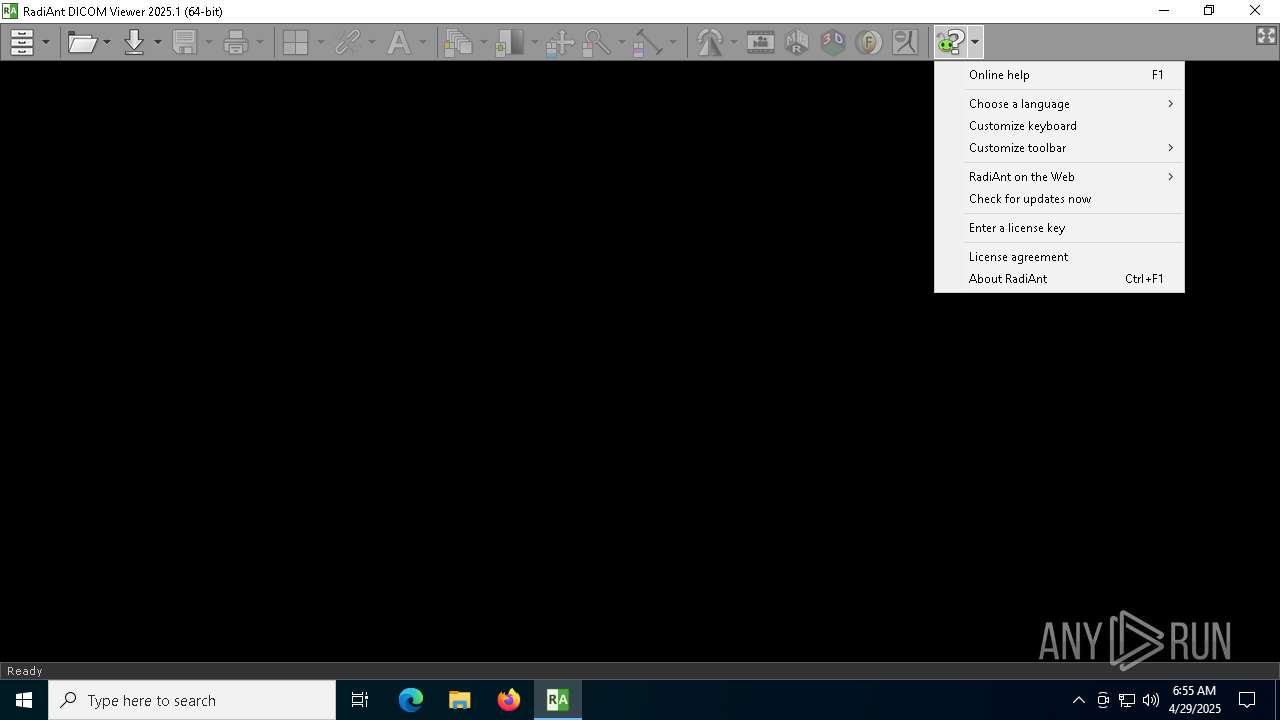Viewport: 1280px width, 720px height.
Task: Select the length measurement ruler tool
Action: click(648, 42)
